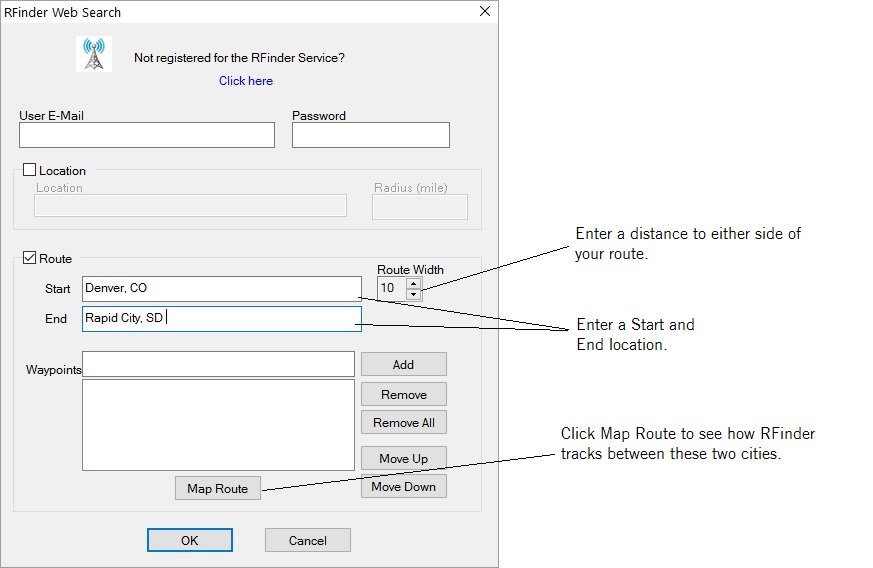Close the RFinder Web Search dialog
The width and height of the screenshot is (873, 568).
[x=485, y=11]
